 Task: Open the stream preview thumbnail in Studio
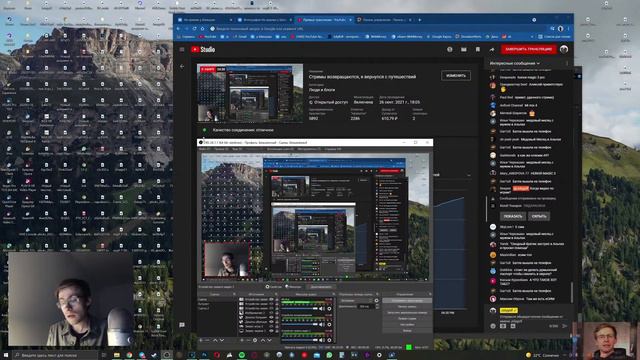coord(250,93)
